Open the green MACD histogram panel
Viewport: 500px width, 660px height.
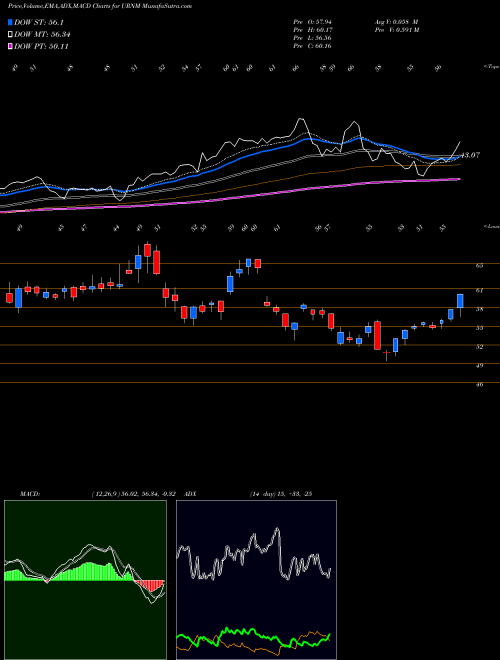coord(85,580)
